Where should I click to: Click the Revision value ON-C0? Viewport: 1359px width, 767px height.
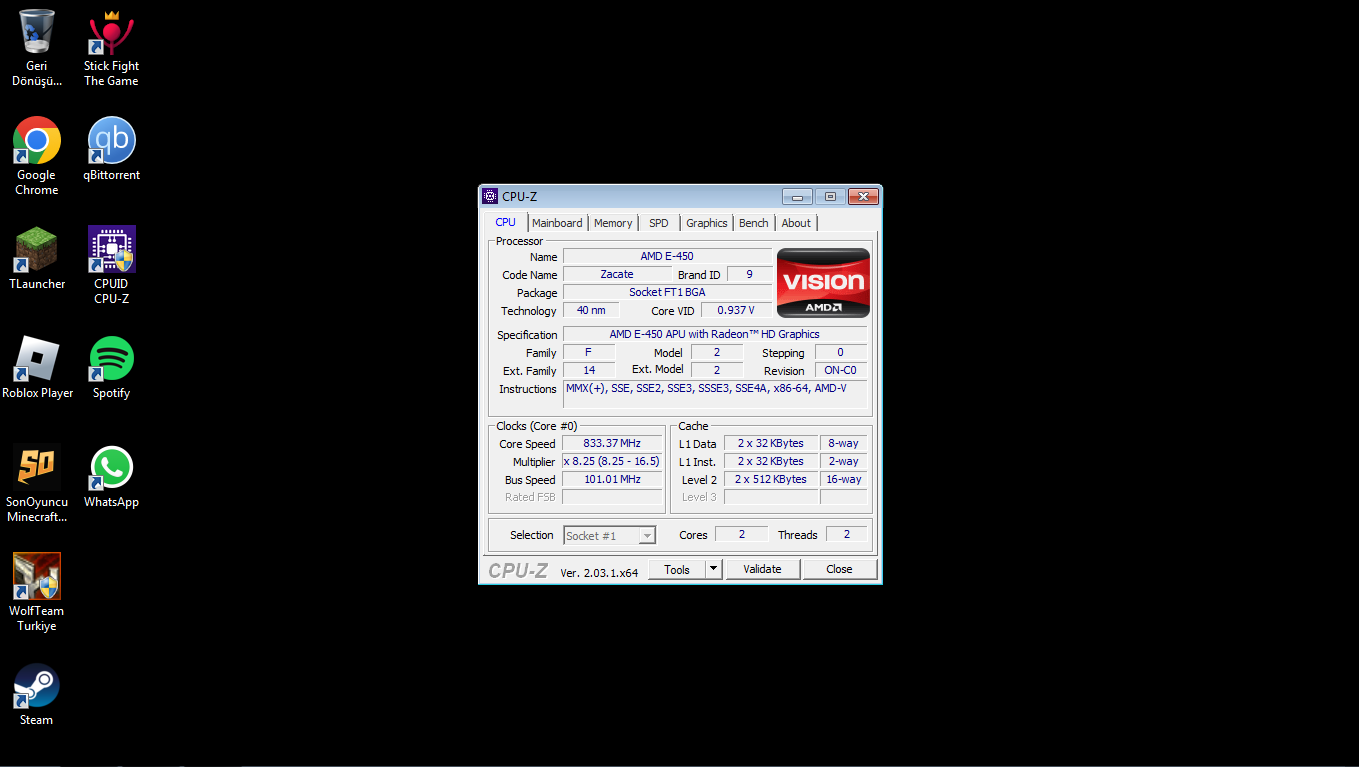(841, 370)
